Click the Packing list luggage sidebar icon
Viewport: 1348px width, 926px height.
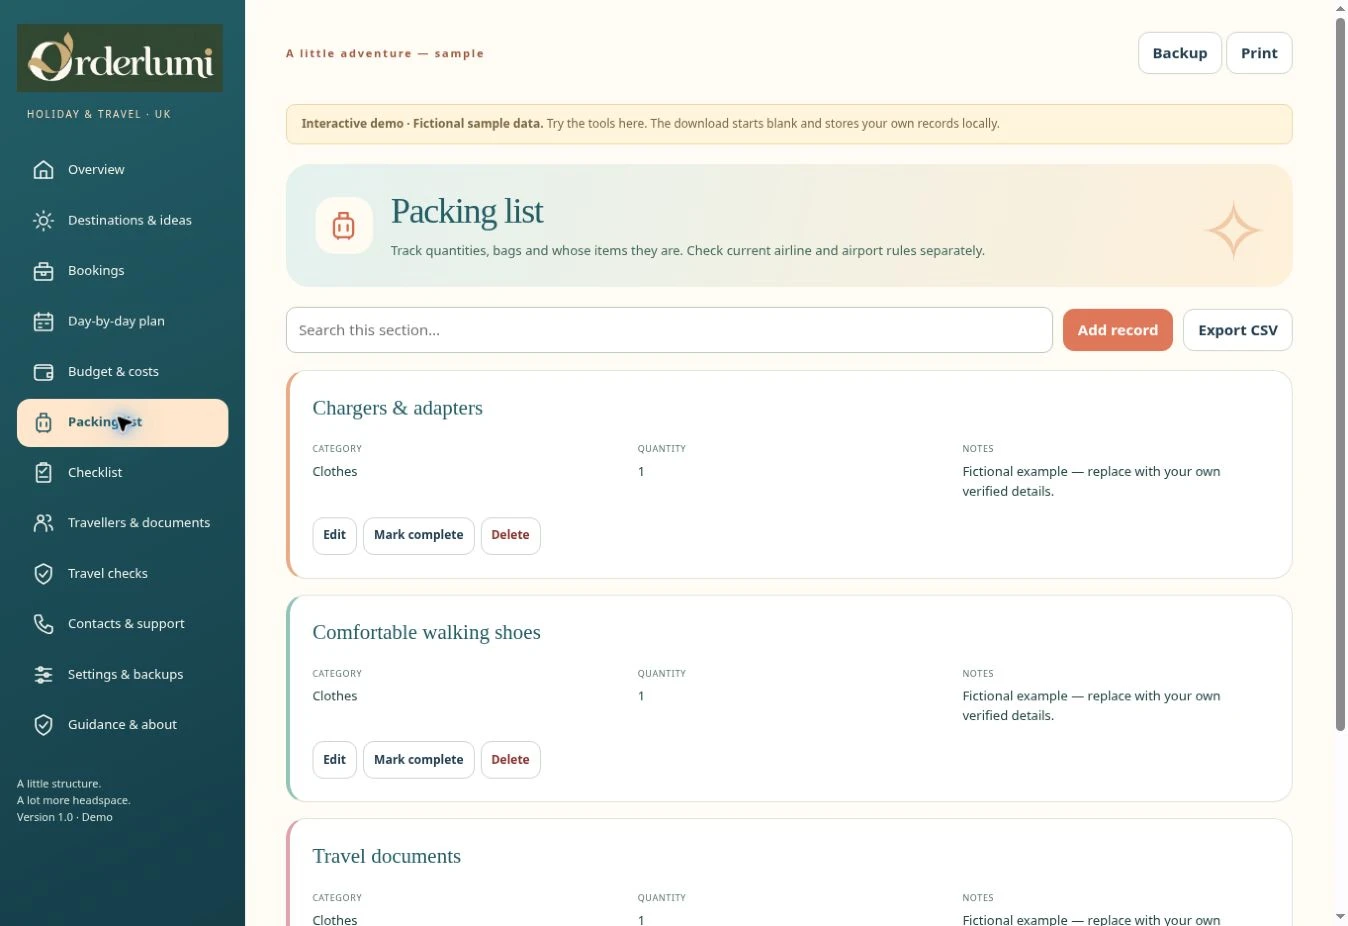[43, 422]
